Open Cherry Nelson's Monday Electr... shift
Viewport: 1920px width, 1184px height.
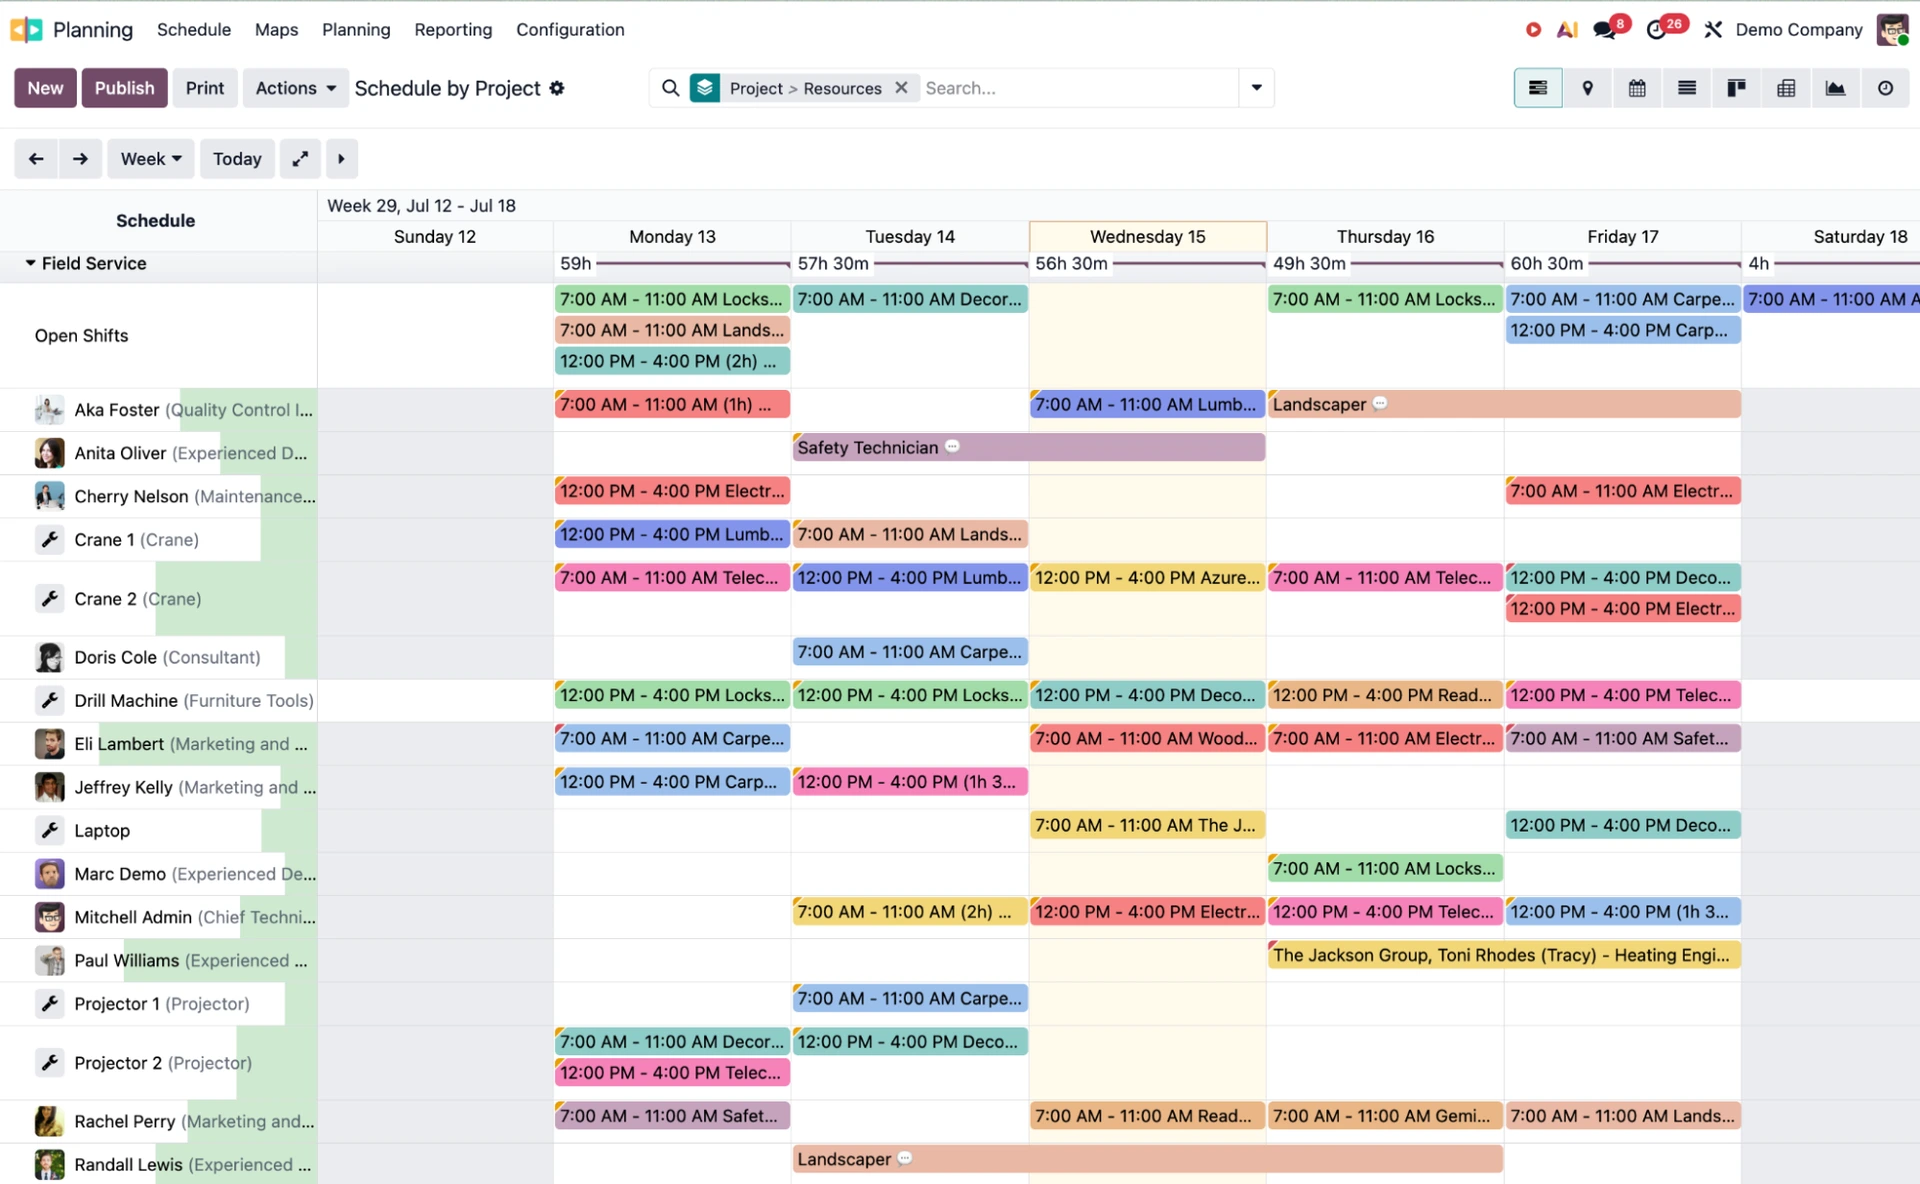click(x=672, y=491)
